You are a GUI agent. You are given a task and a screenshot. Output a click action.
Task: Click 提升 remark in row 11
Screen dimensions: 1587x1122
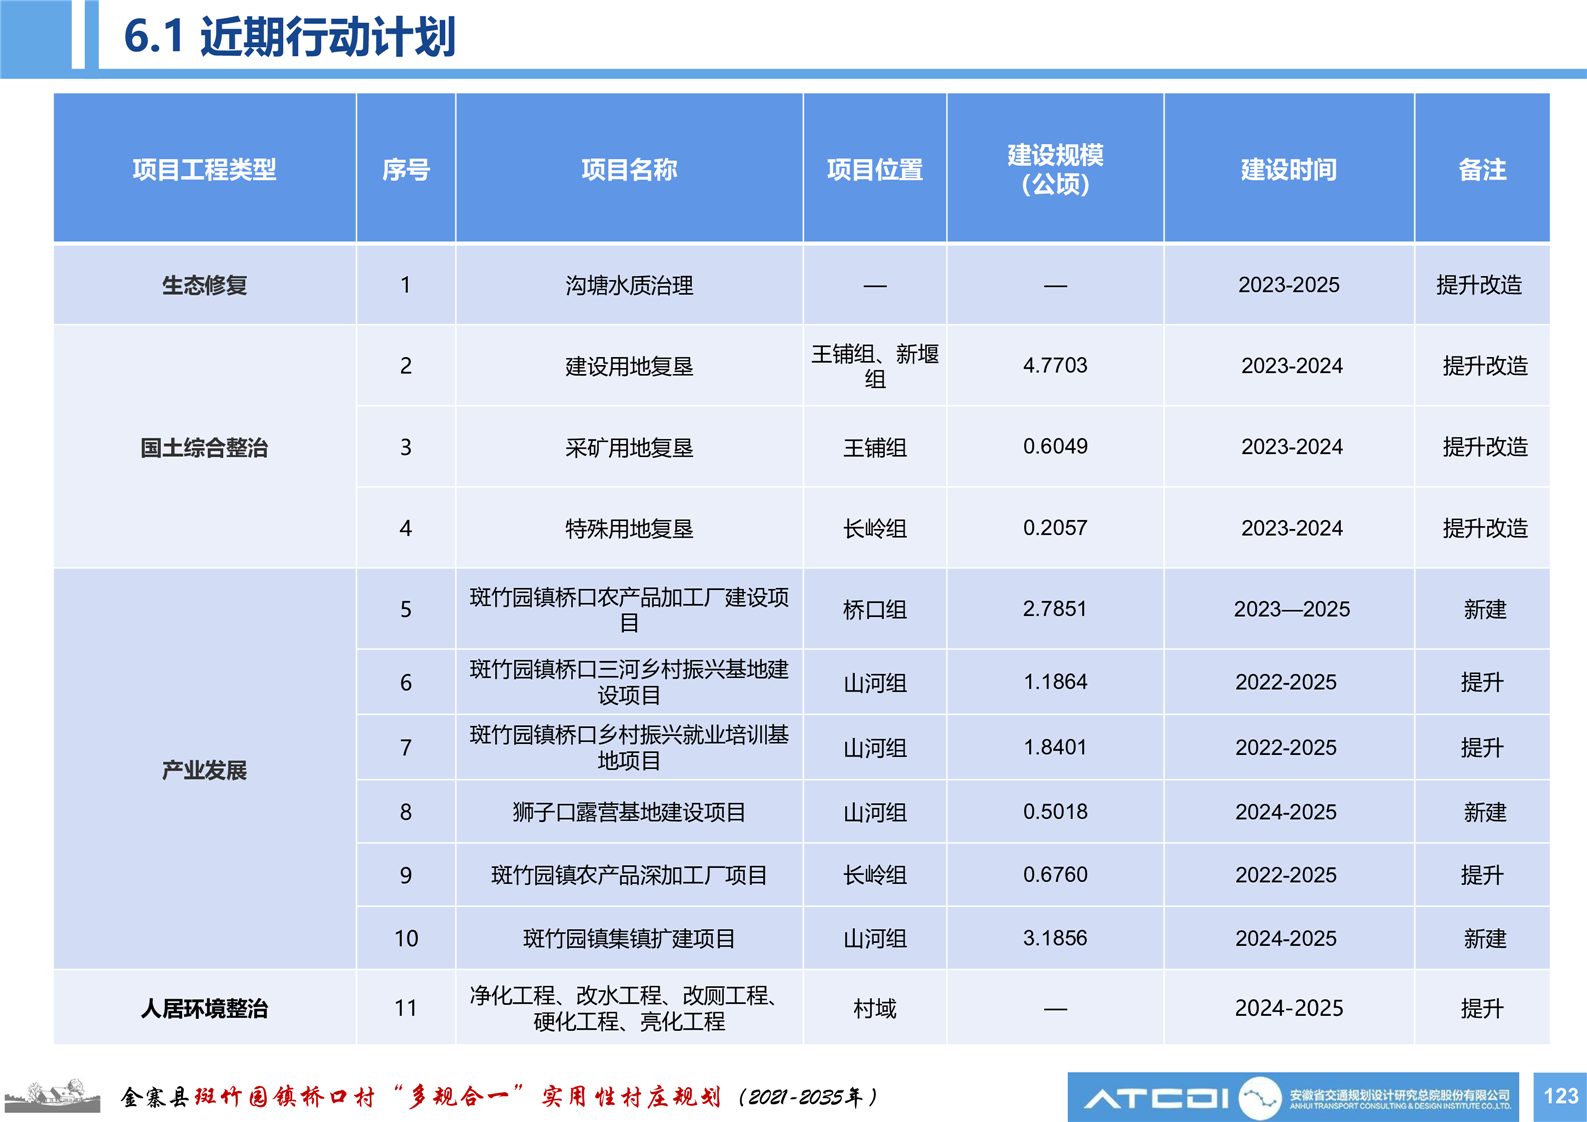(1482, 1008)
